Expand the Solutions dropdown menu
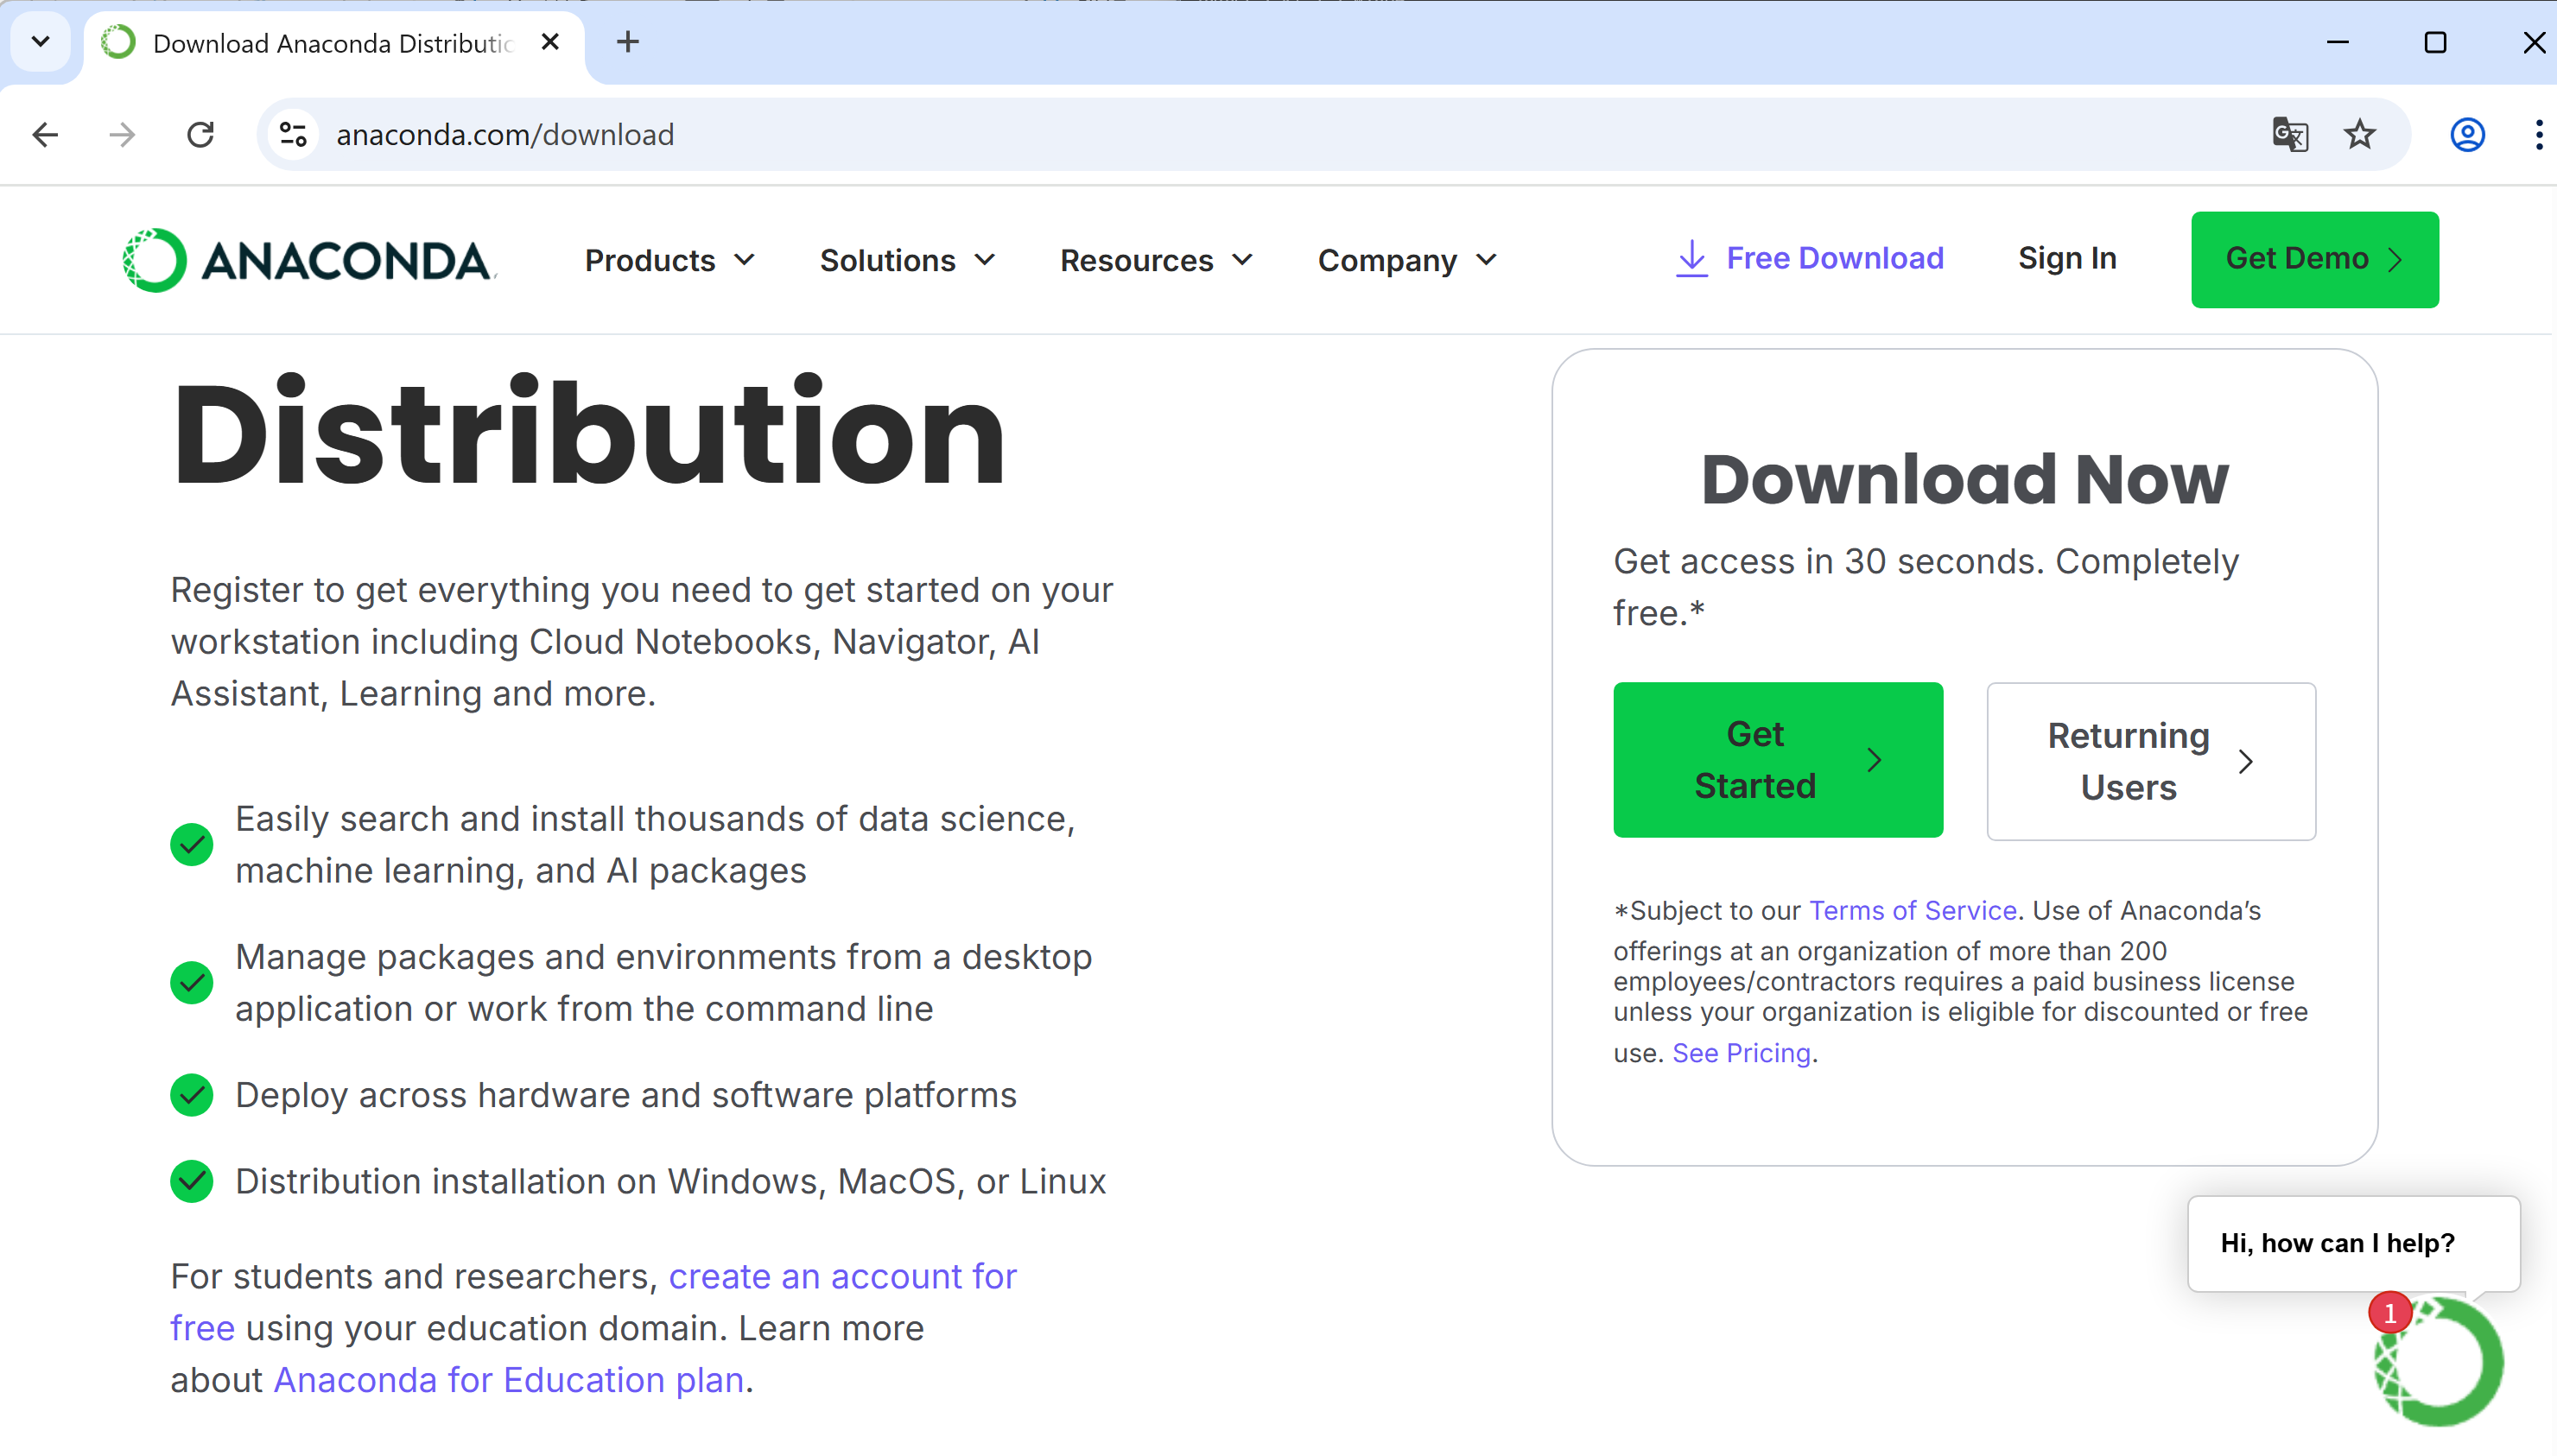 click(906, 260)
